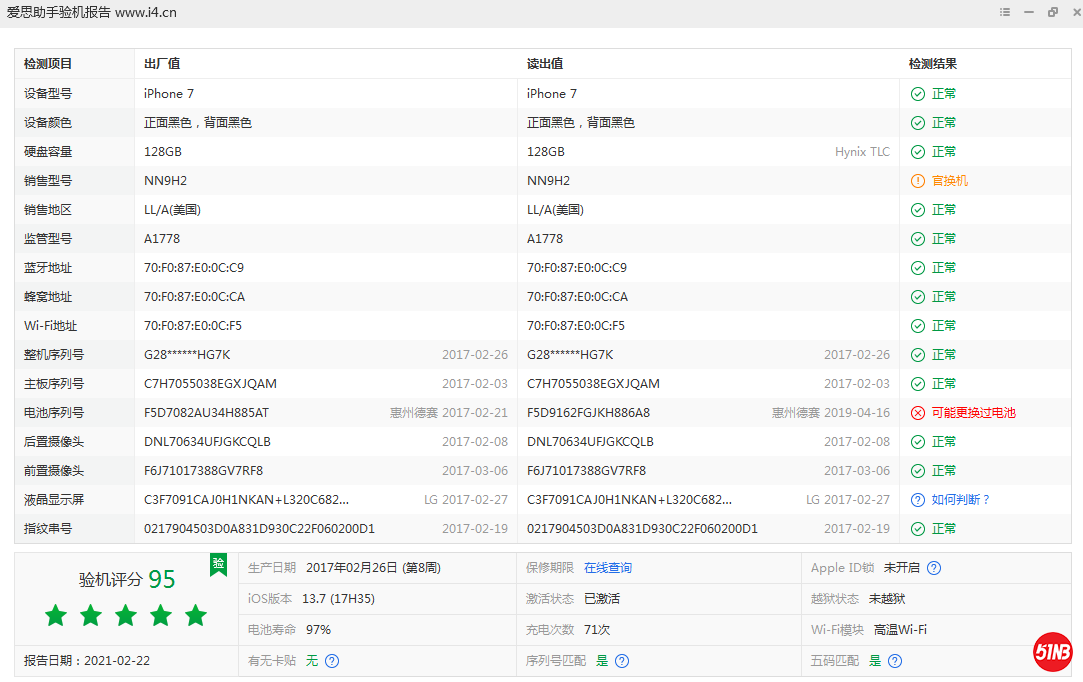
Task: Click the orange alert icon in 销售型号 row
Action: click(917, 181)
